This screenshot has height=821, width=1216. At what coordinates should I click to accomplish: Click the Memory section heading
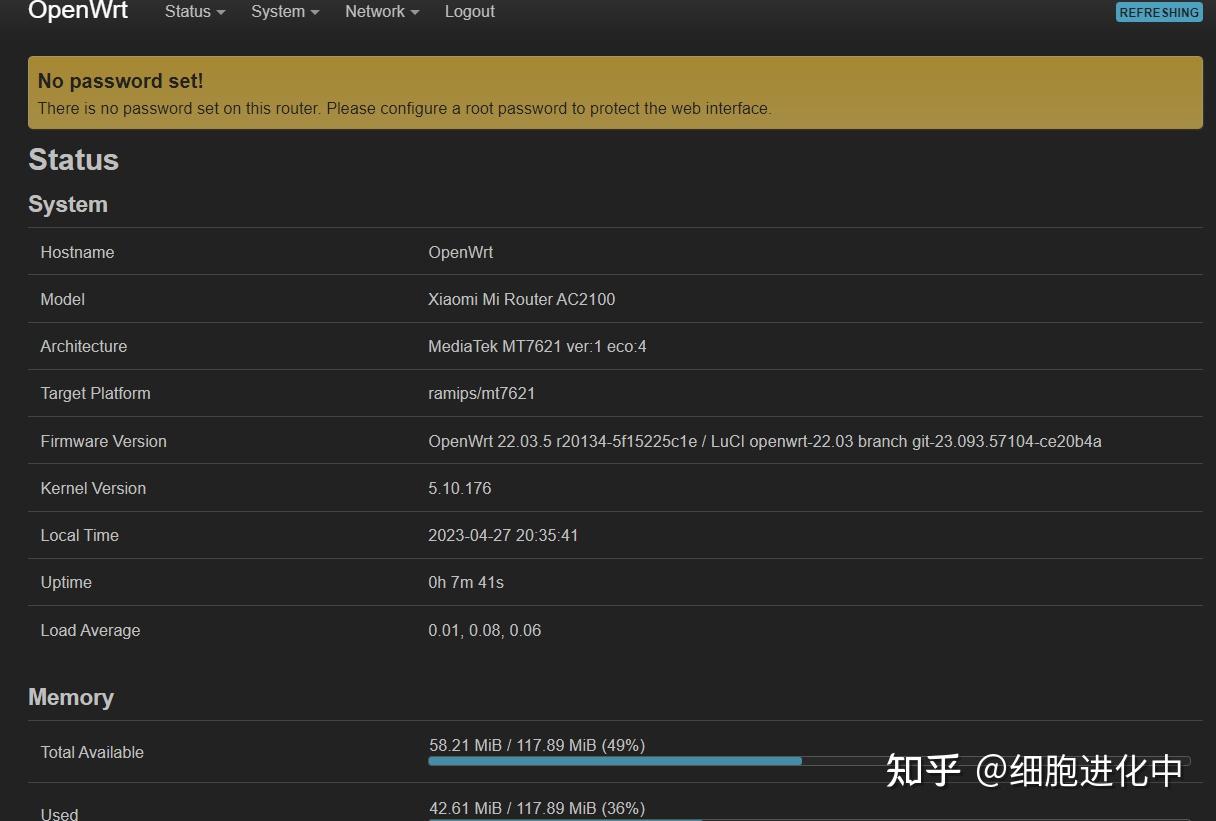(x=71, y=697)
